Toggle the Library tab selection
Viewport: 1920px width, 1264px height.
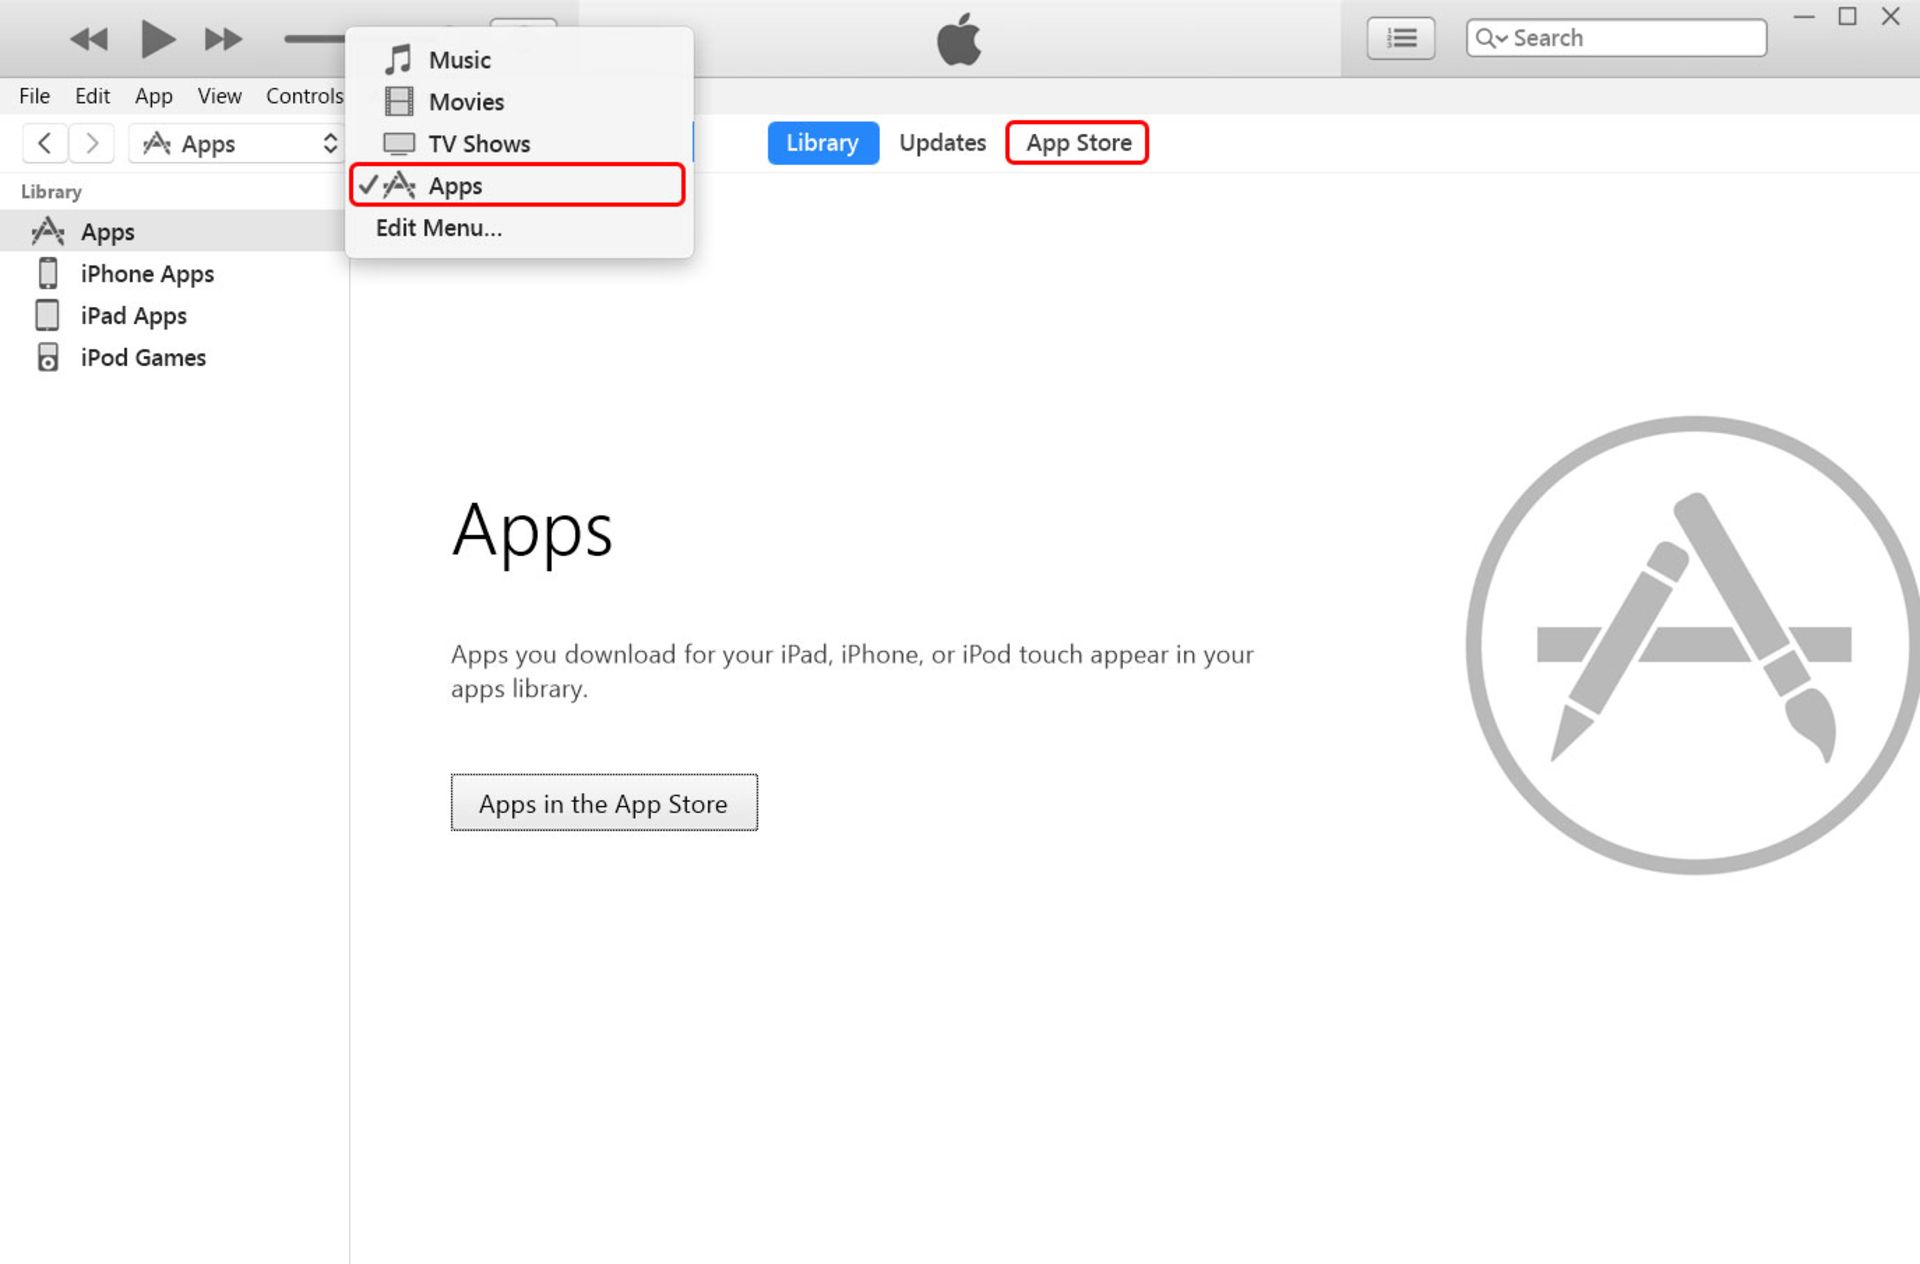(x=824, y=141)
